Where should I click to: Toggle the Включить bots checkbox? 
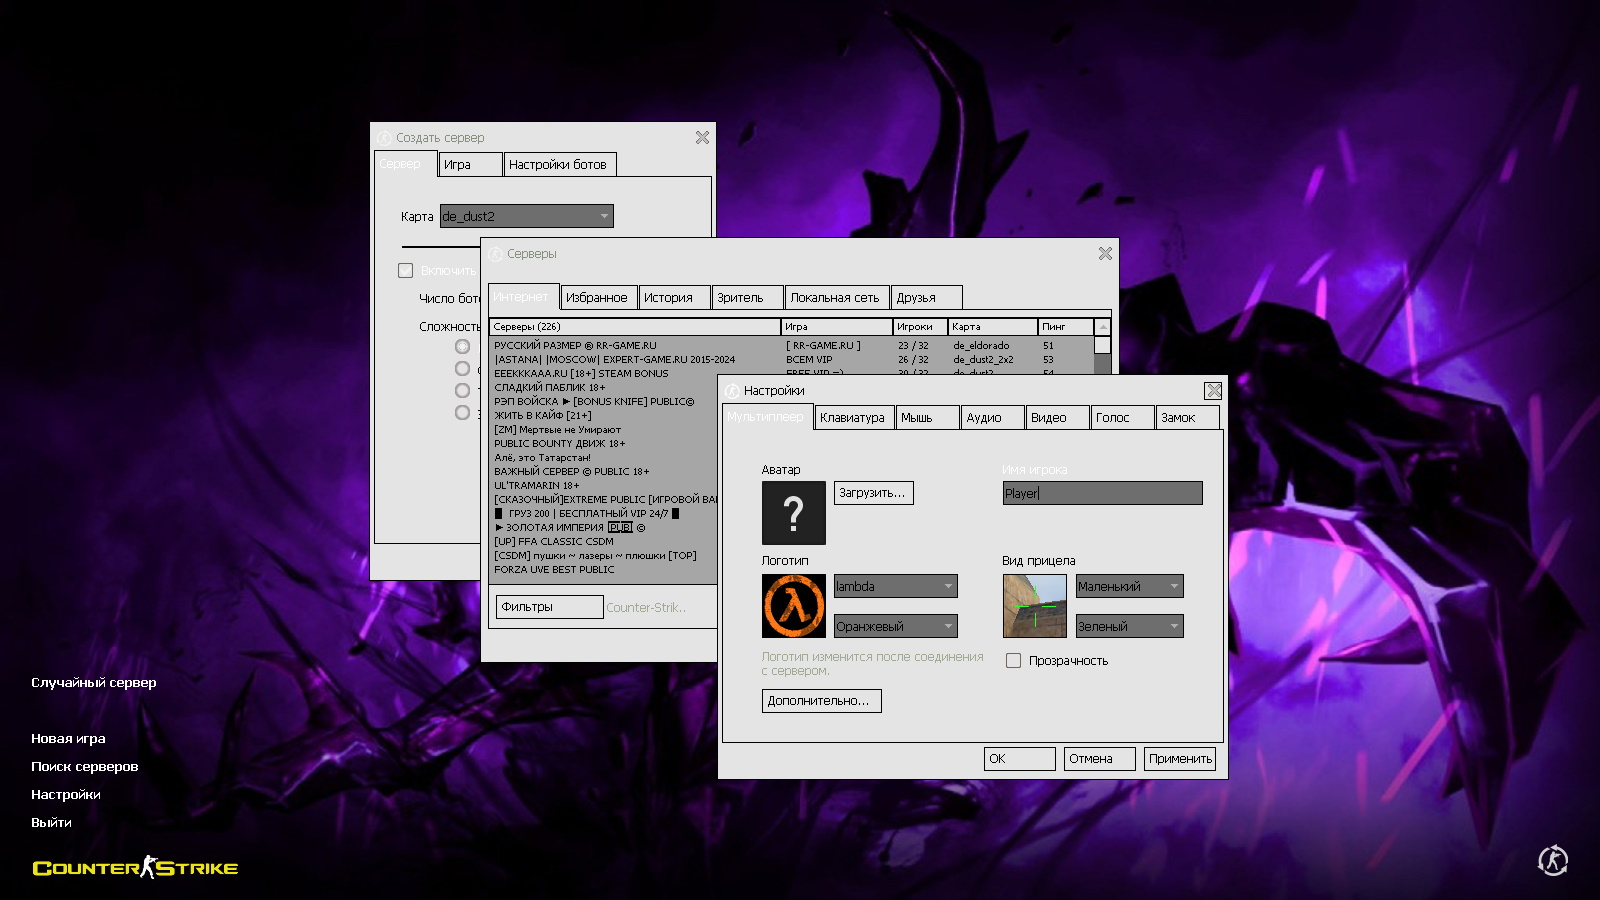[406, 271]
